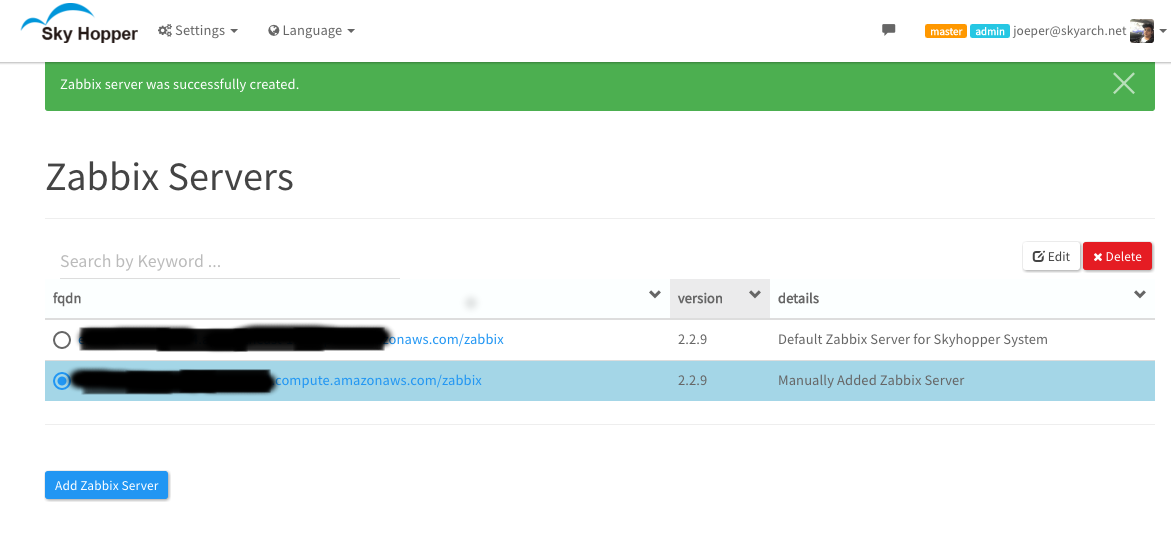The image size is (1171, 533).
Task: Click the 'fqdn' column header label
Action: [x=67, y=299]
